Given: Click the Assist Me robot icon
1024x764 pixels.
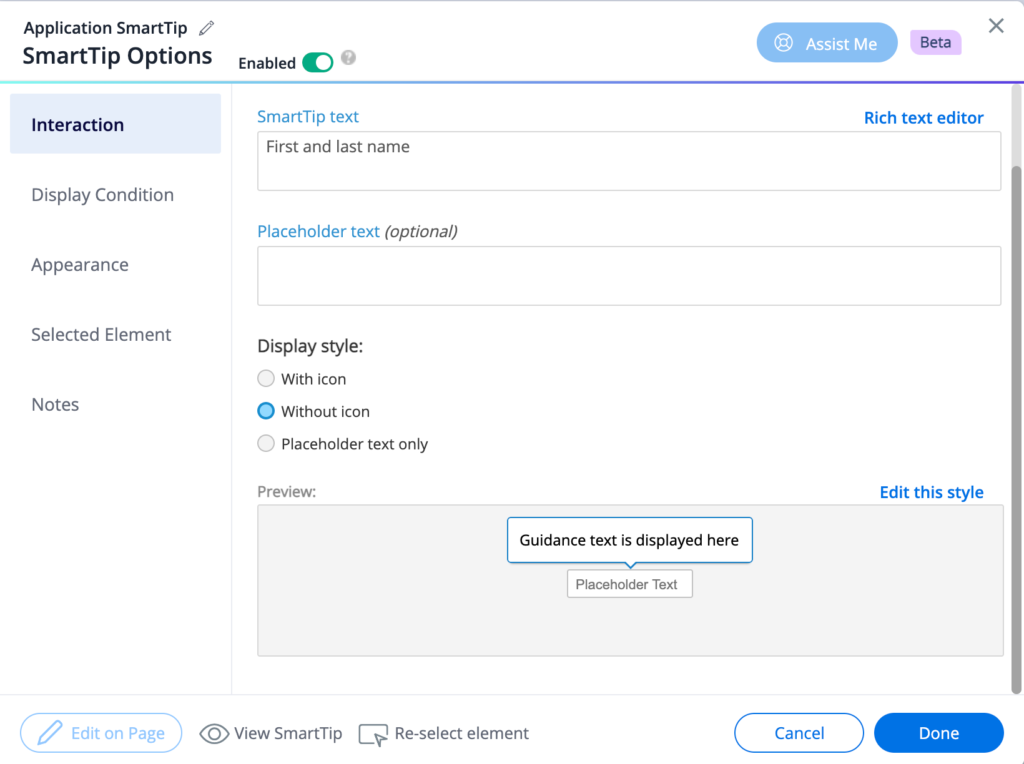Looking at the screenshot, I should 785,42.
